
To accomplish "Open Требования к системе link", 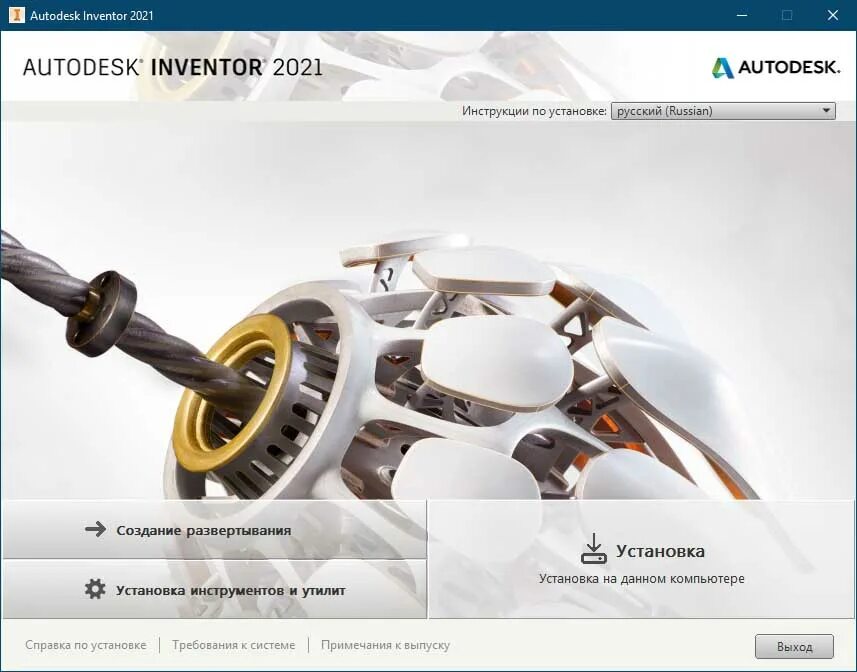I will (x=233, y=645).
